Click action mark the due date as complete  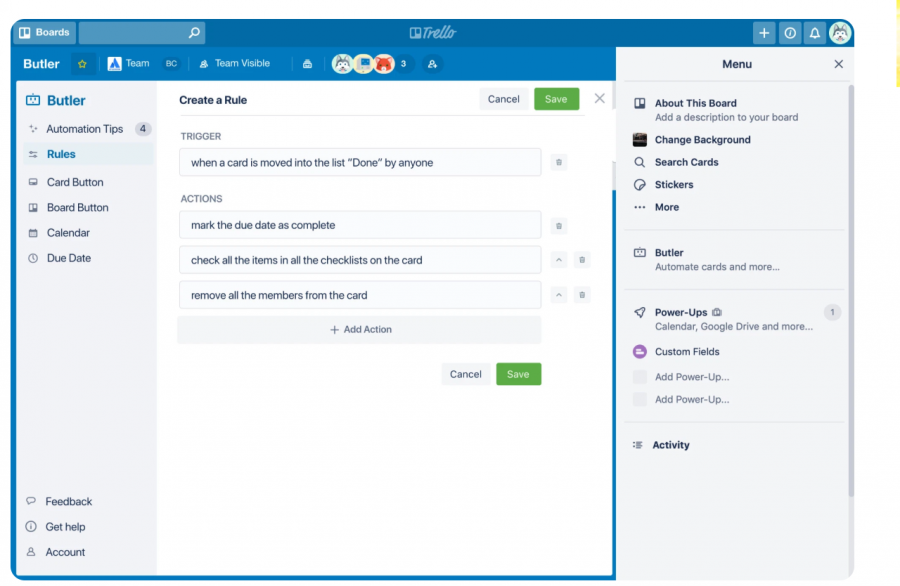360,225
